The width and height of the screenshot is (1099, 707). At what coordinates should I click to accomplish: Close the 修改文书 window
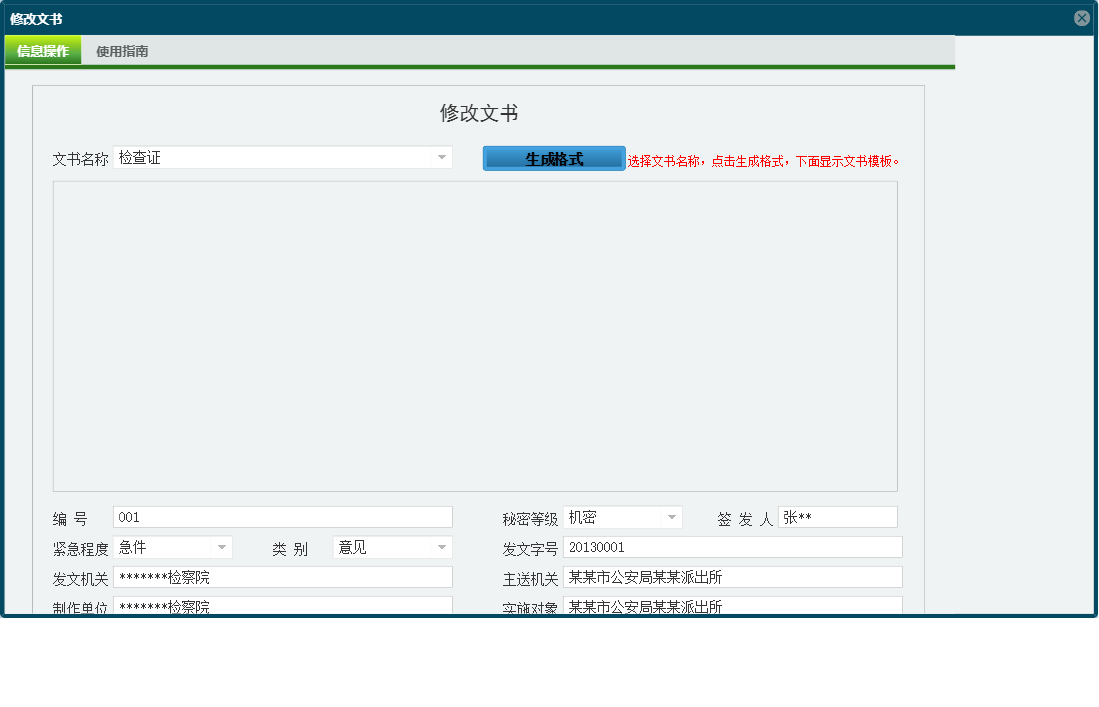(x=1081, y=17)
